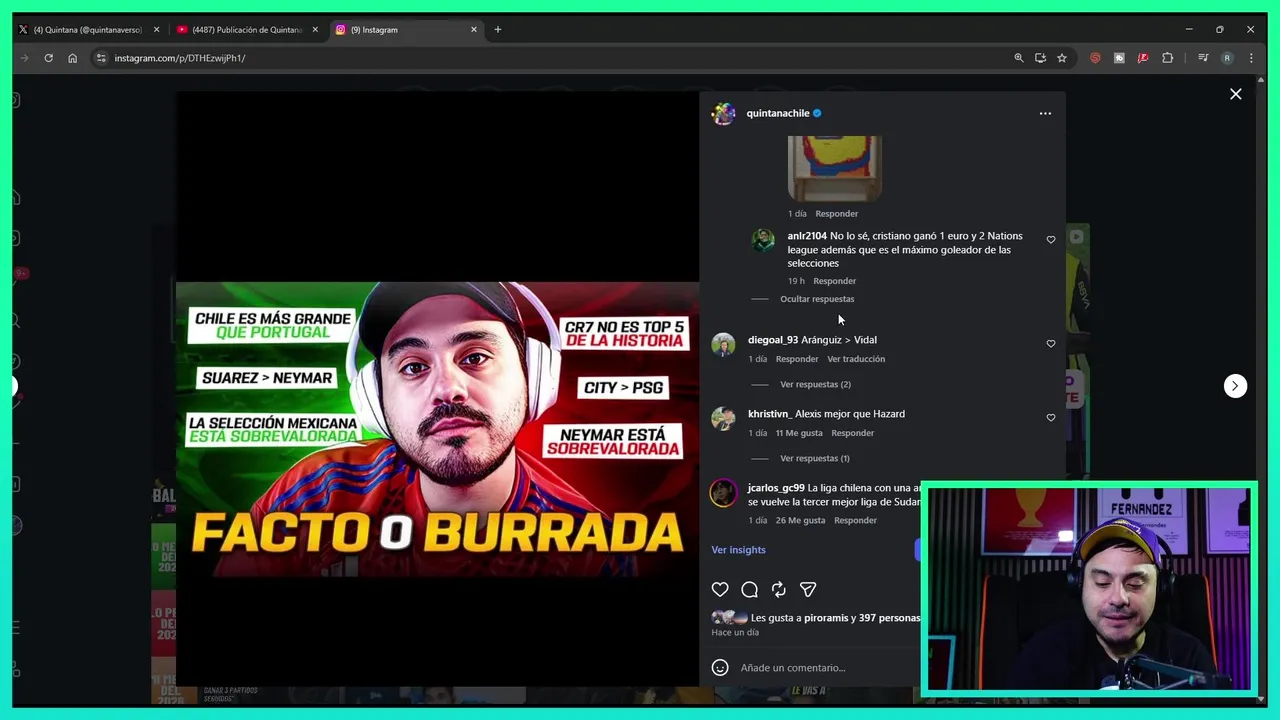
Task: Close the Instagram post overlay
Action: (1236, 94)
